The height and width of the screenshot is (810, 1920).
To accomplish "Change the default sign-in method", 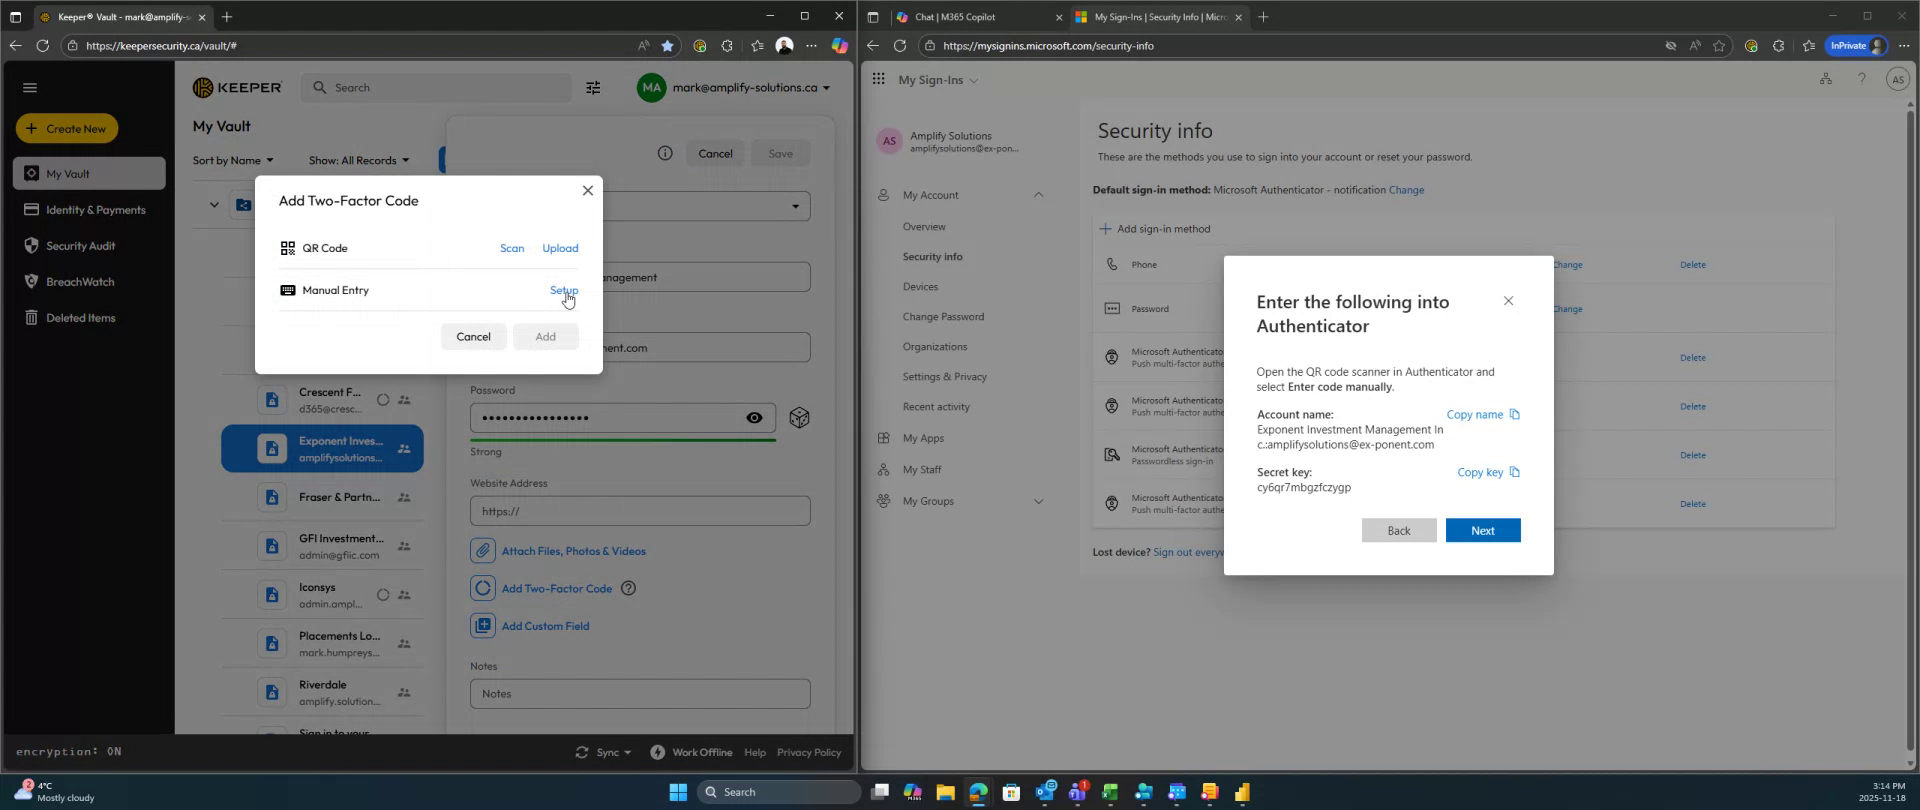I will coord(1406,190).
